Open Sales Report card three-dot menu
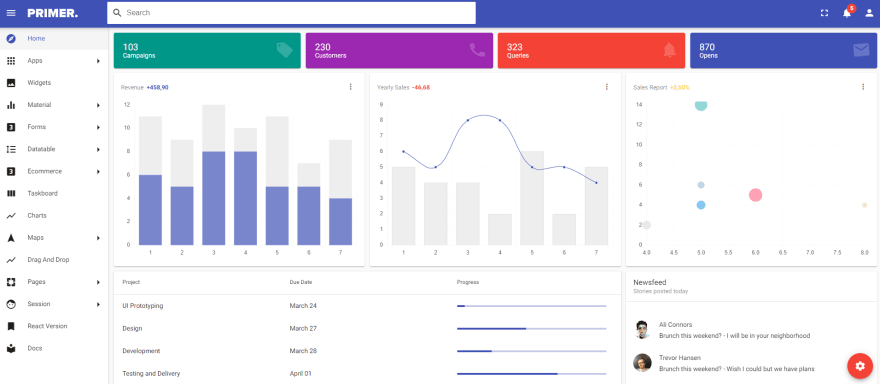880x384 pixels. [863, 87]
